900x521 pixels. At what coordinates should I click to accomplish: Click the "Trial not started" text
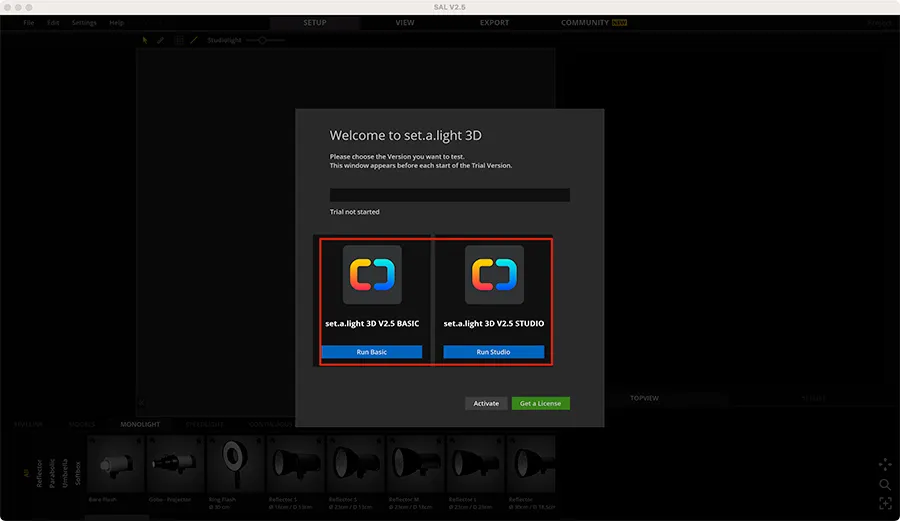[x=354, y=212]
